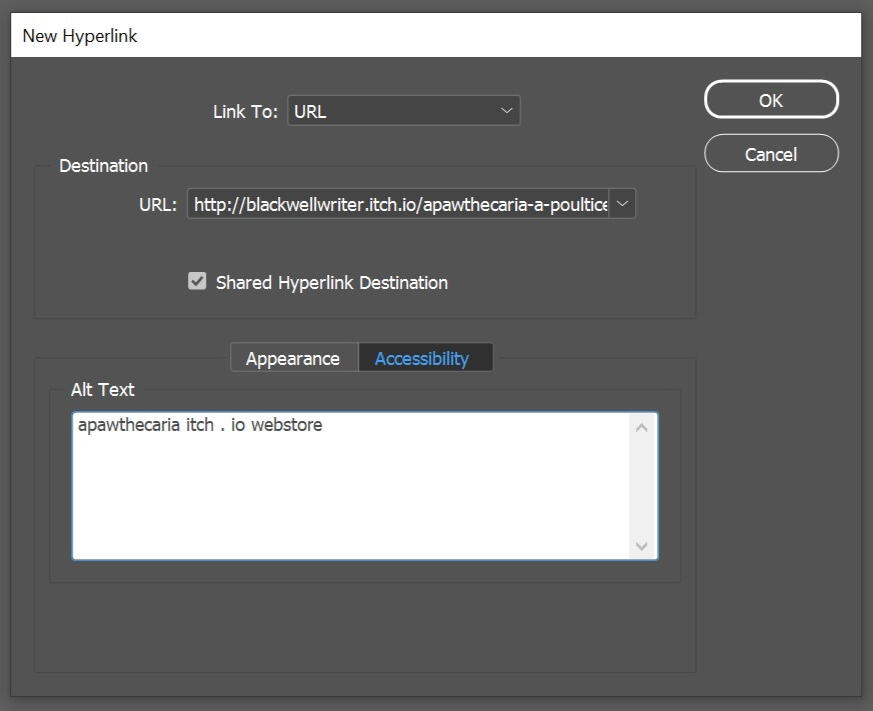The height and width of the screenshot is (711, 873).
Task: Click the URL dropdown chevron icon
Action: 622,203
